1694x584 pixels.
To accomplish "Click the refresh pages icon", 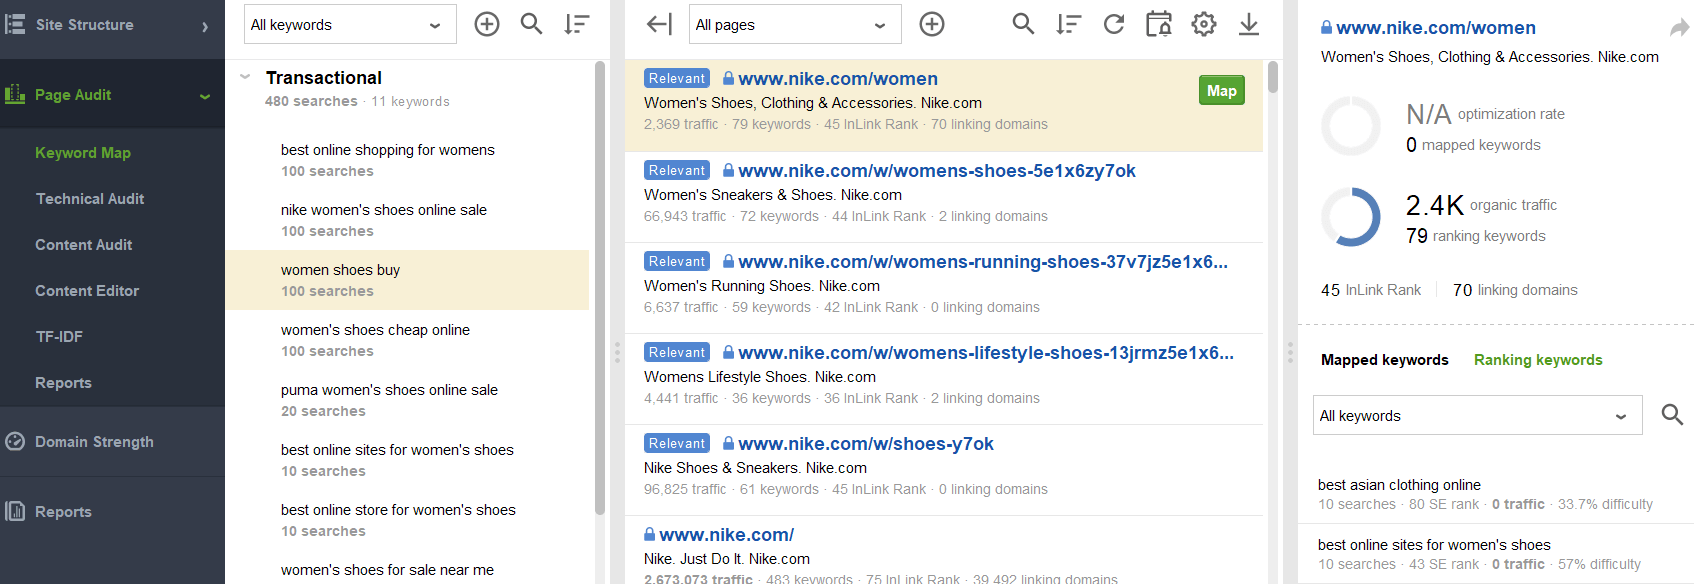I will 1114,24.
